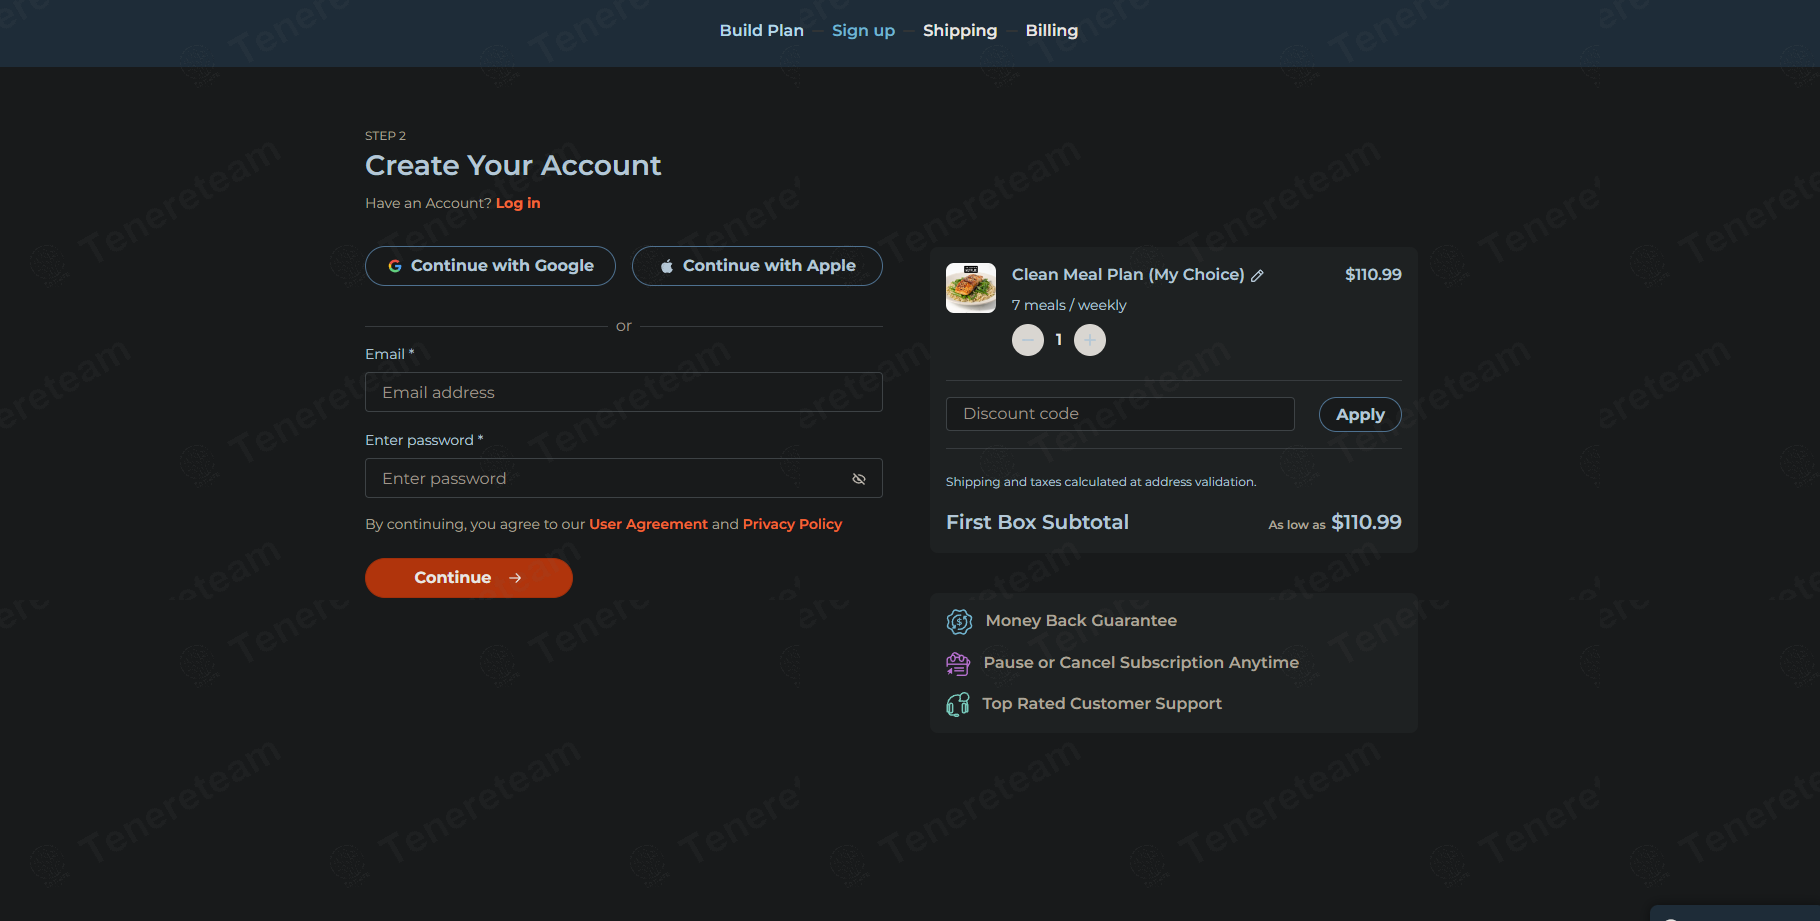Click the Discount code input box
The image size is (1820, 921).
1119,414
